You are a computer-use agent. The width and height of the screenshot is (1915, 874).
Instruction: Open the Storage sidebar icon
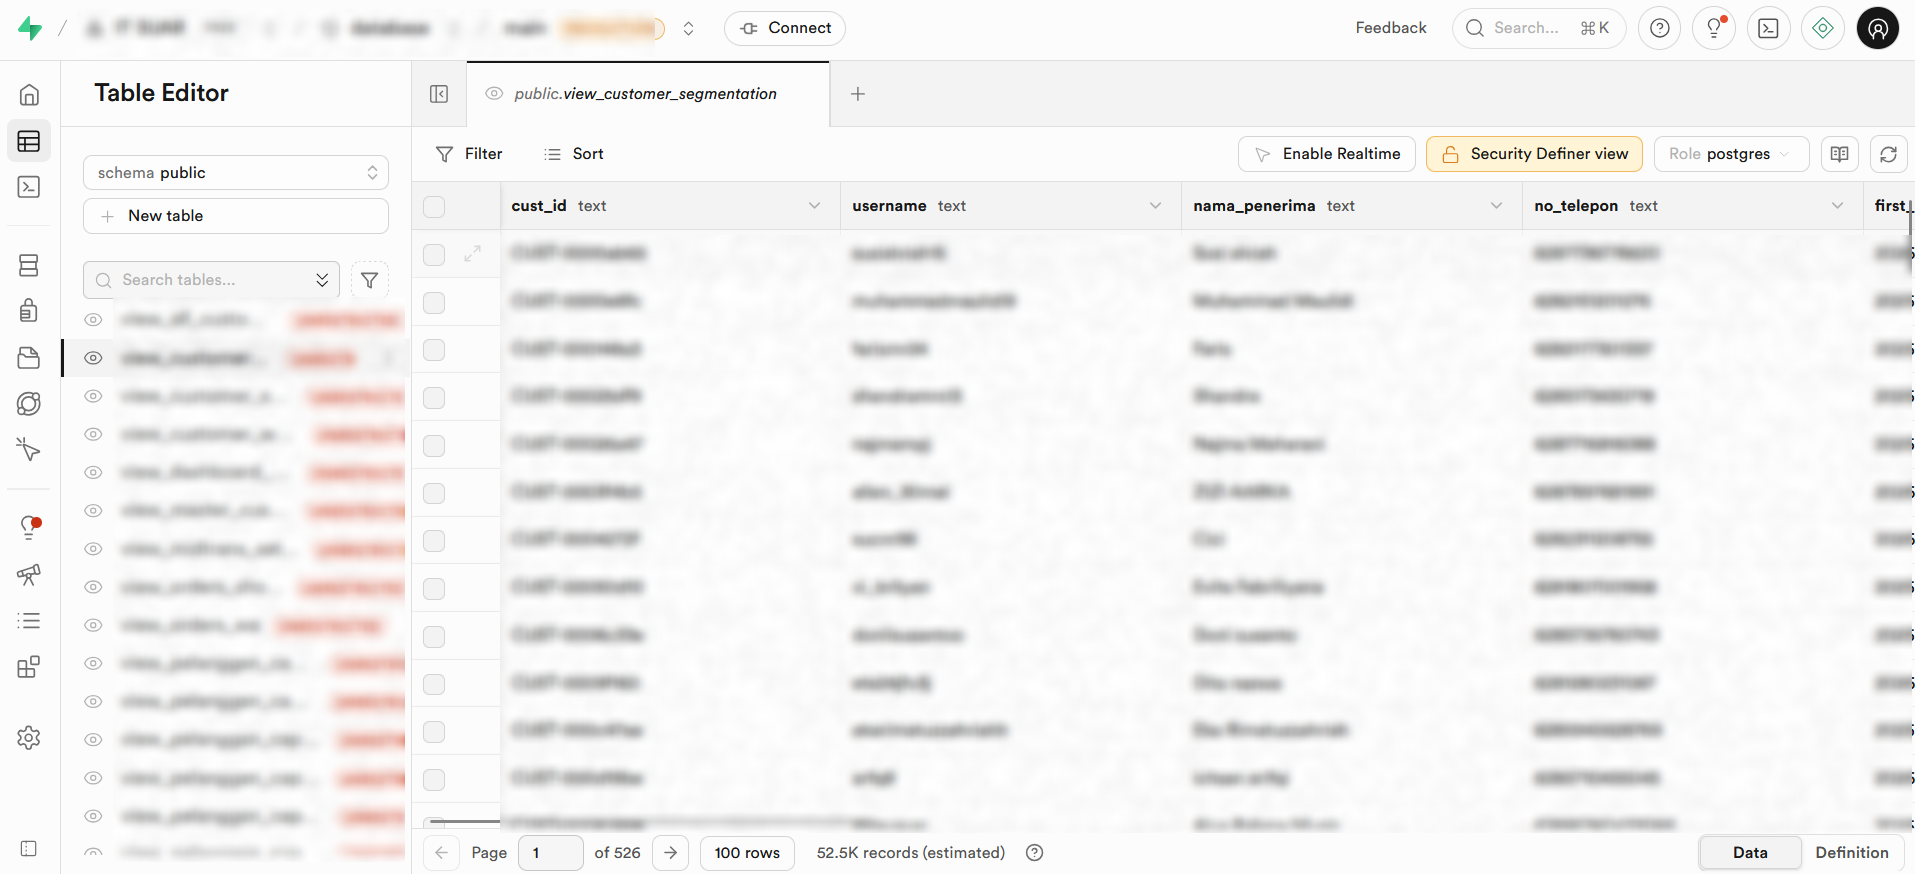tap(29, 358)
